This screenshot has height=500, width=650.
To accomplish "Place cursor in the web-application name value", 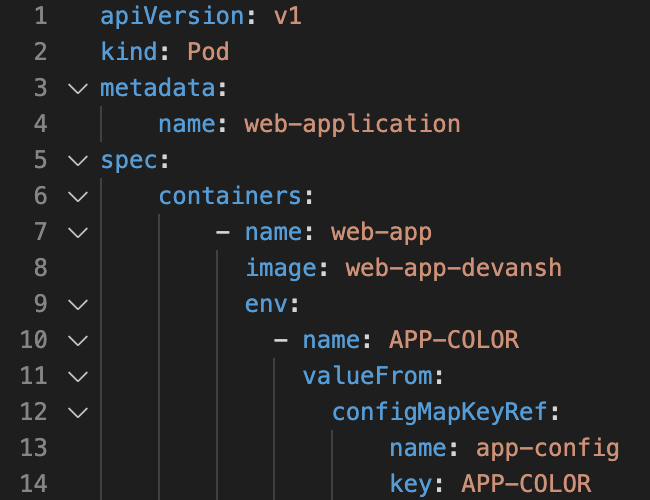I will (x=352, y=124).
